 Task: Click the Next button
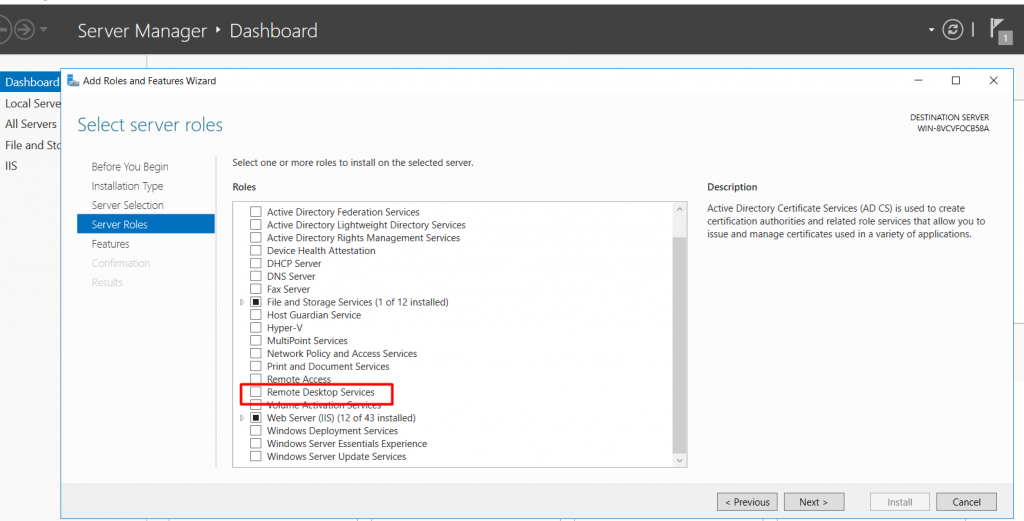coord(814,502)
